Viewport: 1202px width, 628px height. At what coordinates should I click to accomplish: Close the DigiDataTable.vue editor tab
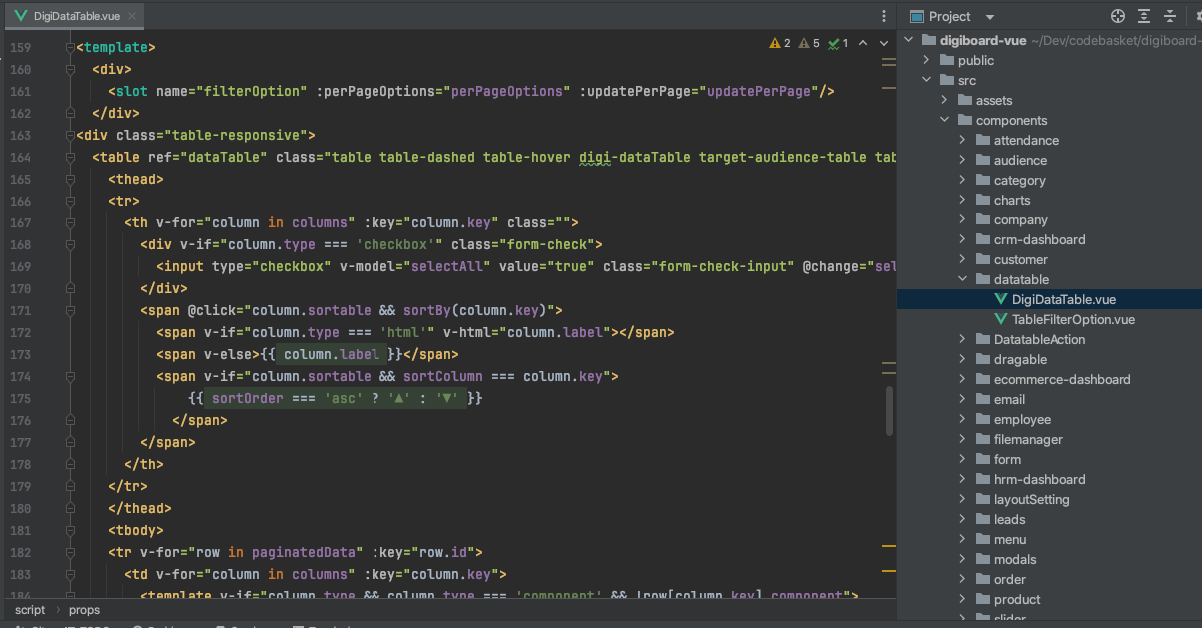[x=132, y=17]
